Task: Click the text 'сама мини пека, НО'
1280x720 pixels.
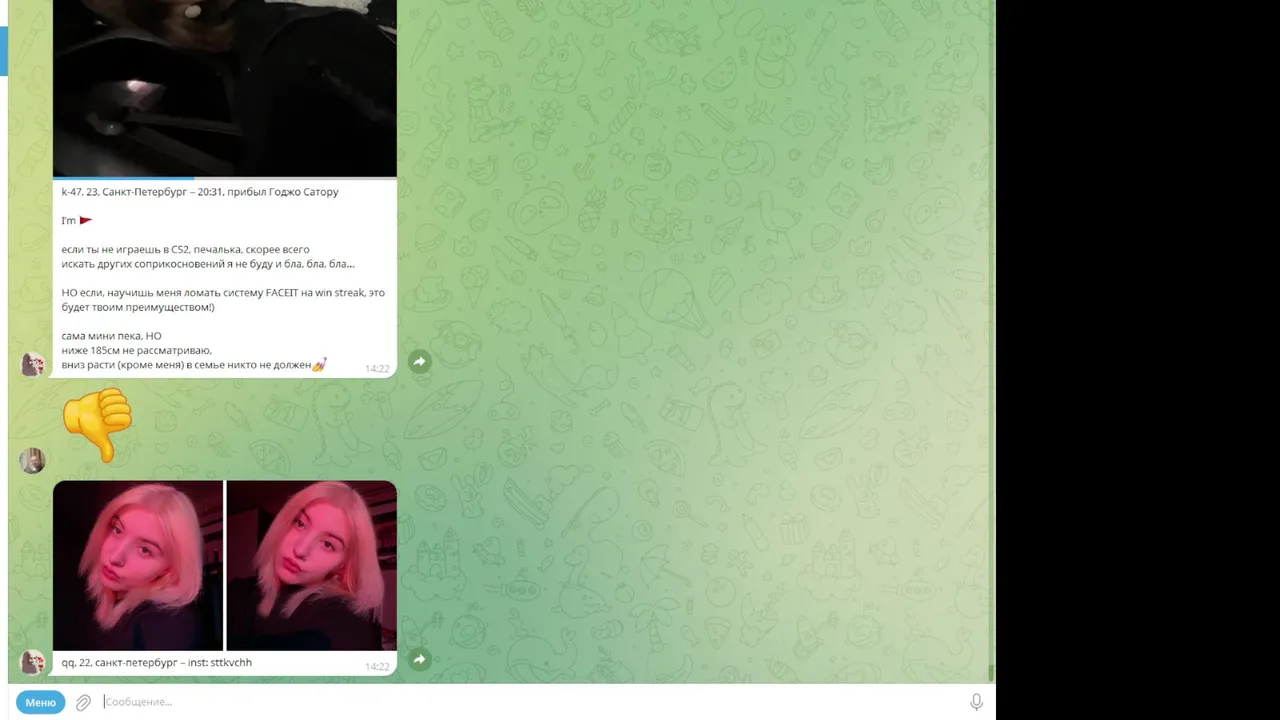Action: (111, 336)
